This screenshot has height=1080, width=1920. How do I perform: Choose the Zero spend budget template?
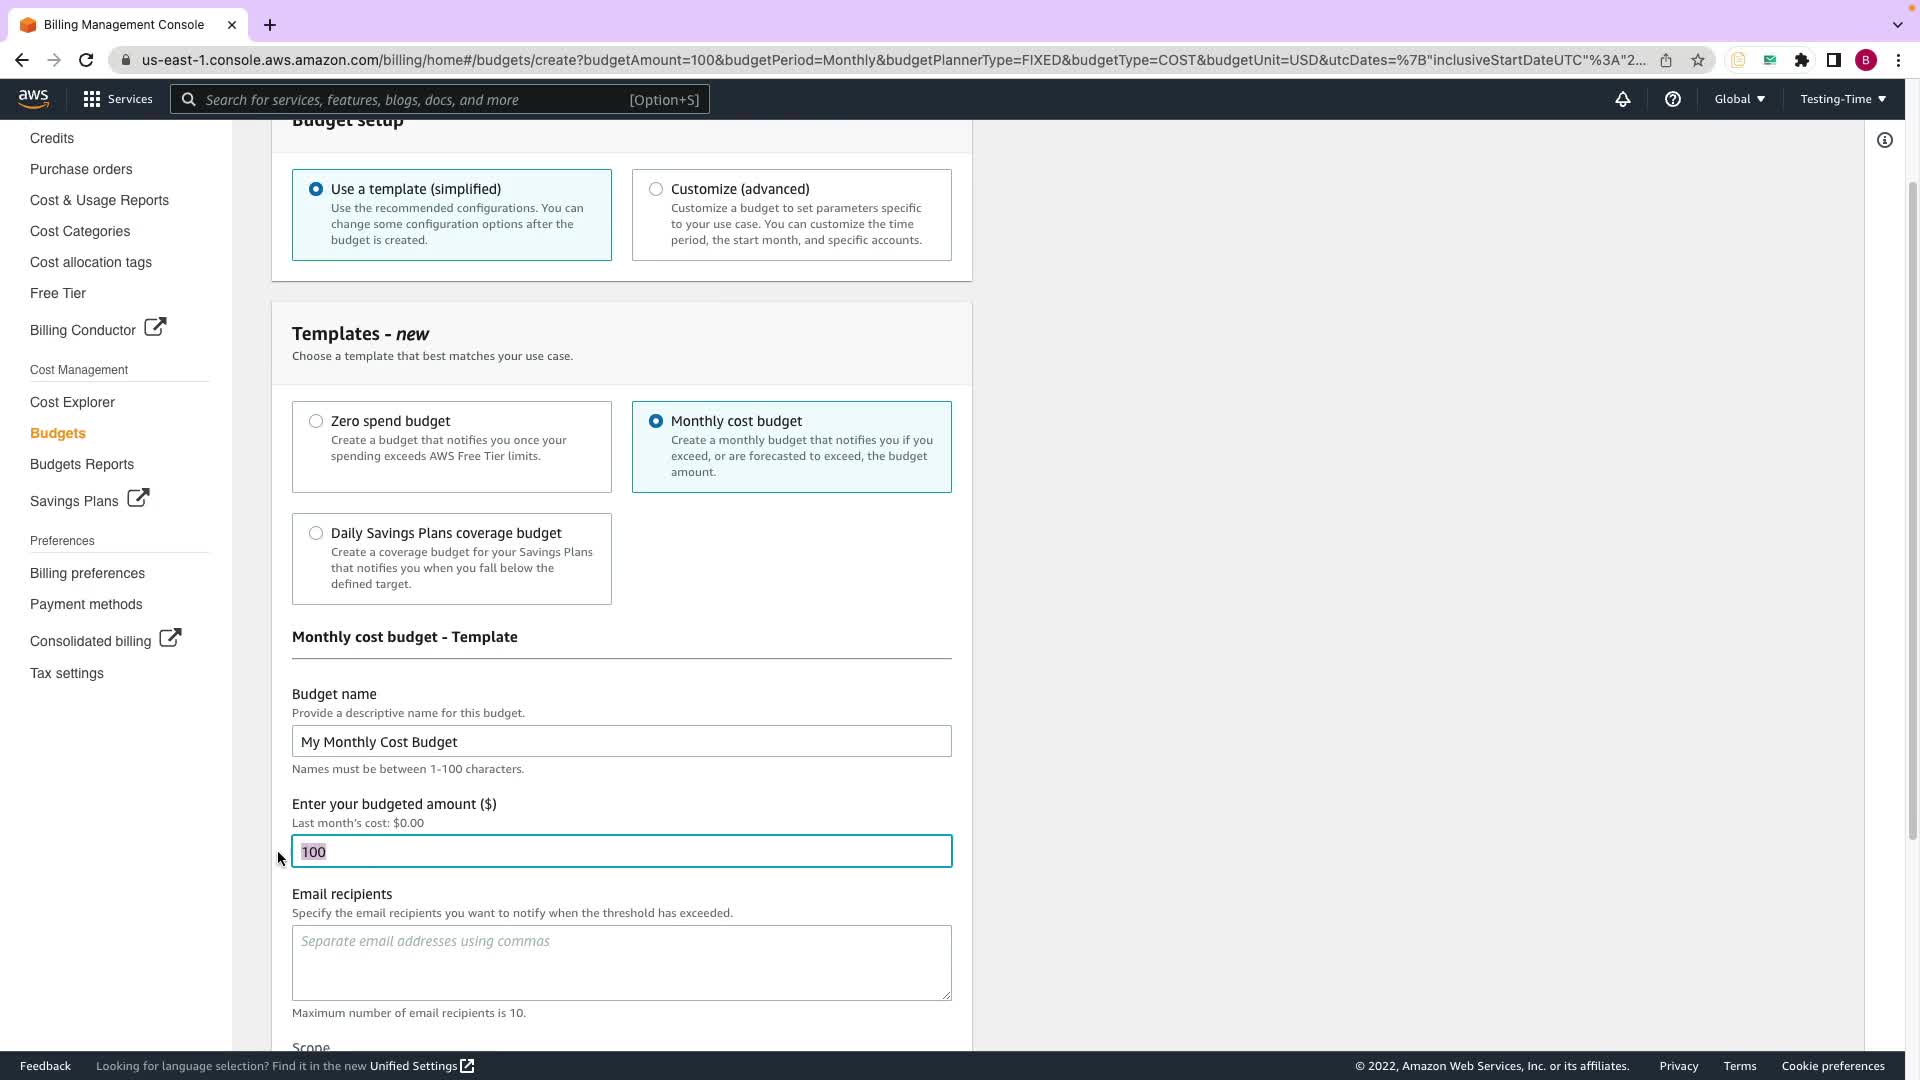point(316,421)
